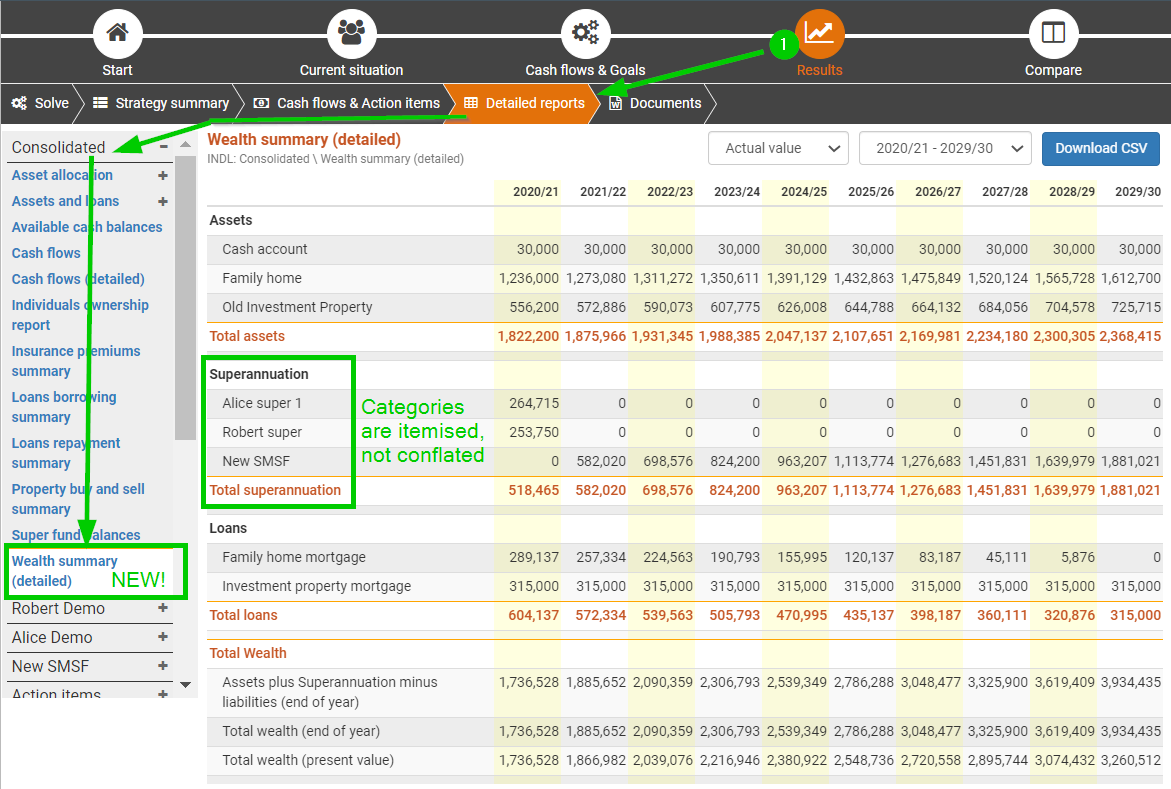Image resolution: width=1171 pixels, height=789 pixels.
Task: Click the sidebar scrollbar down arrow
Action: coord(185,685)
